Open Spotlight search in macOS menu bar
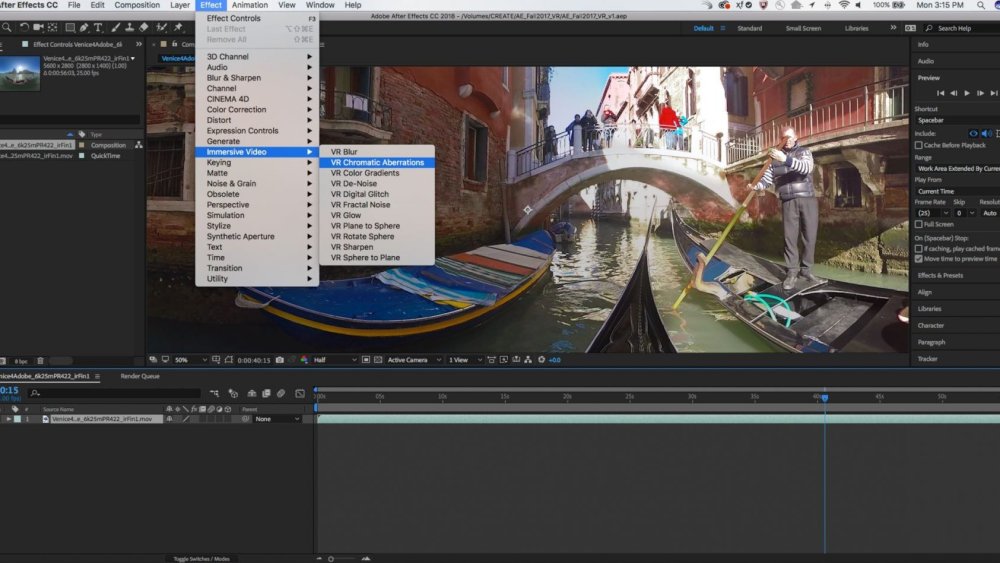The height and width of the screenshot is (563, 1000). (x=980, y=5)
